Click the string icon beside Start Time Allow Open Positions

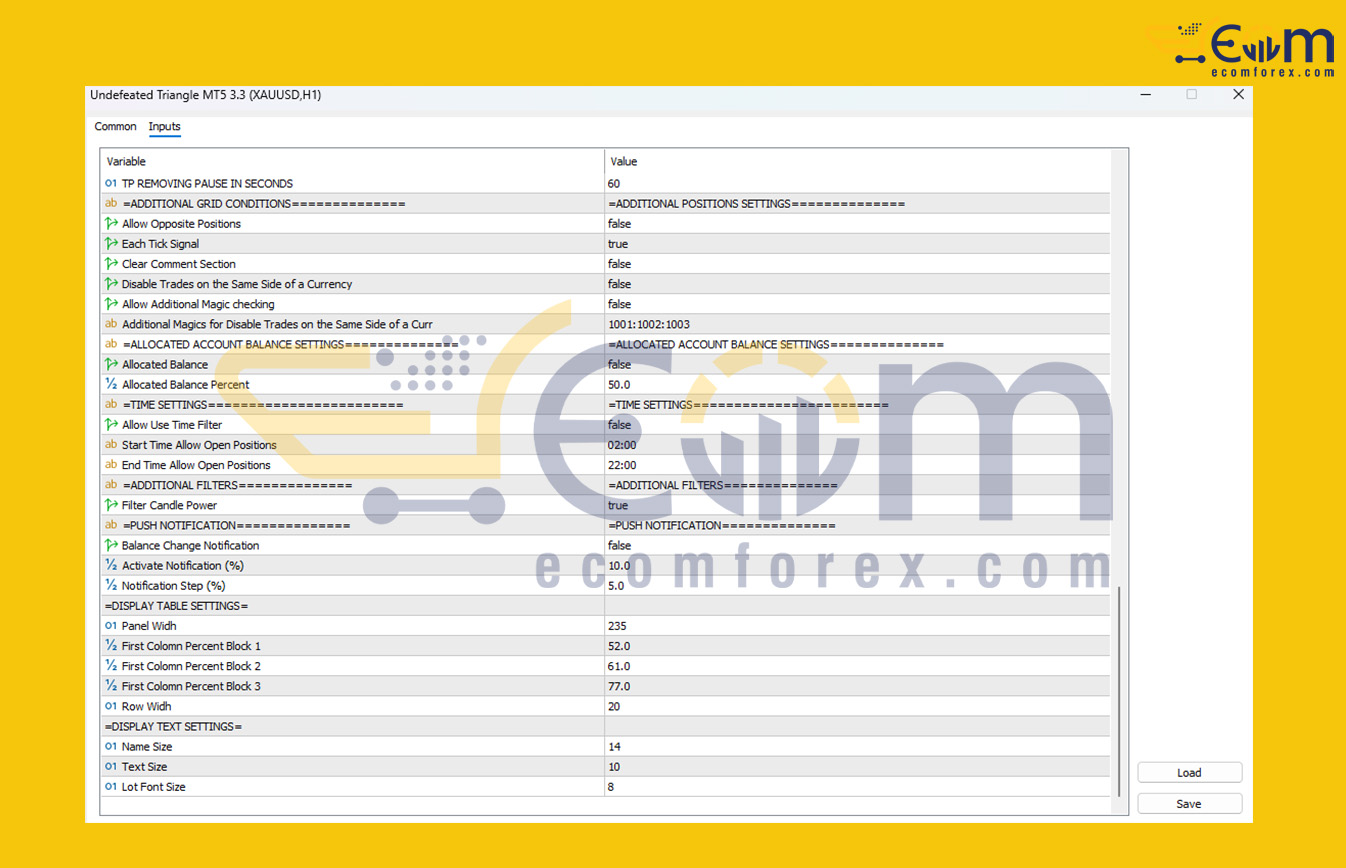111,445
